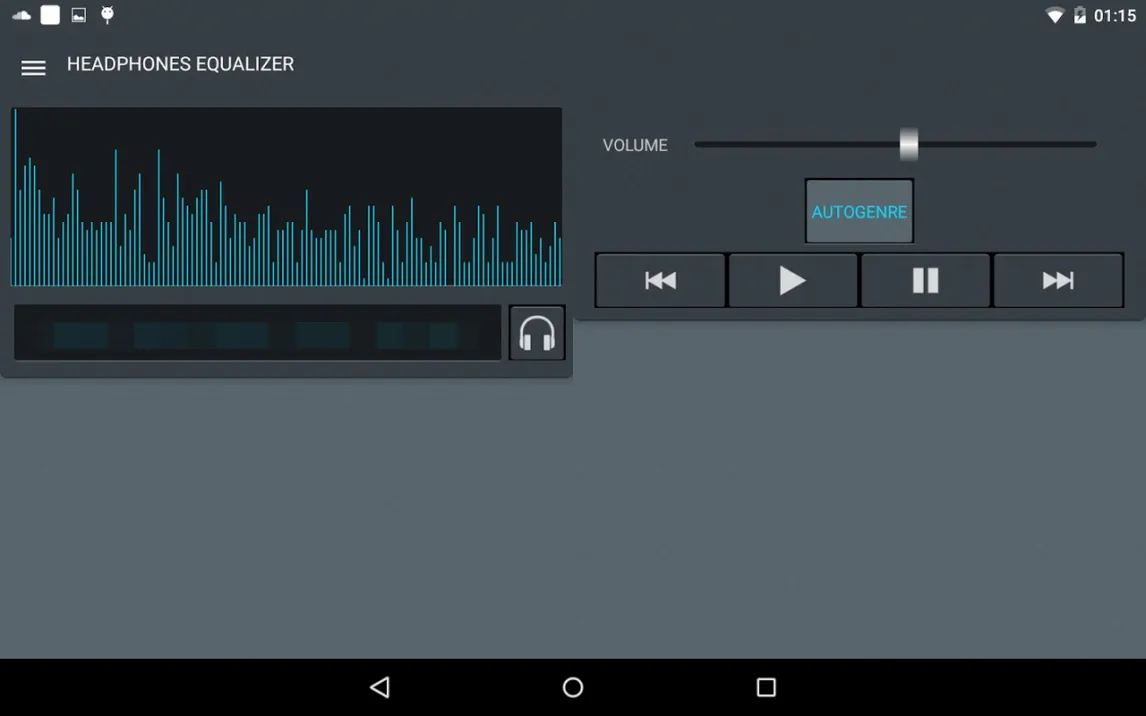The height and width of the screenshot is (716, 1146).
Task: Click the volume slider thumb
Action: pyautogui.click(x=908, y=144)
